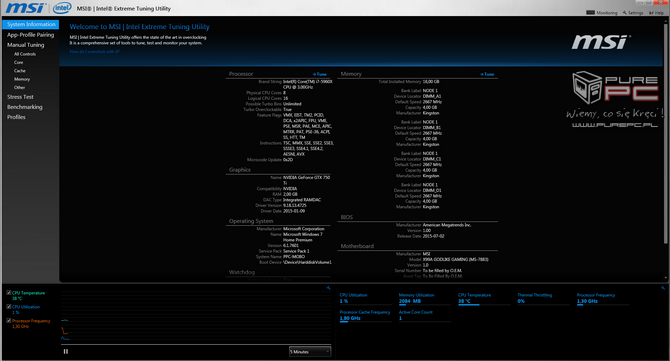Open Other tuning page
Screen dimensions: 670x361
point(19,87)
